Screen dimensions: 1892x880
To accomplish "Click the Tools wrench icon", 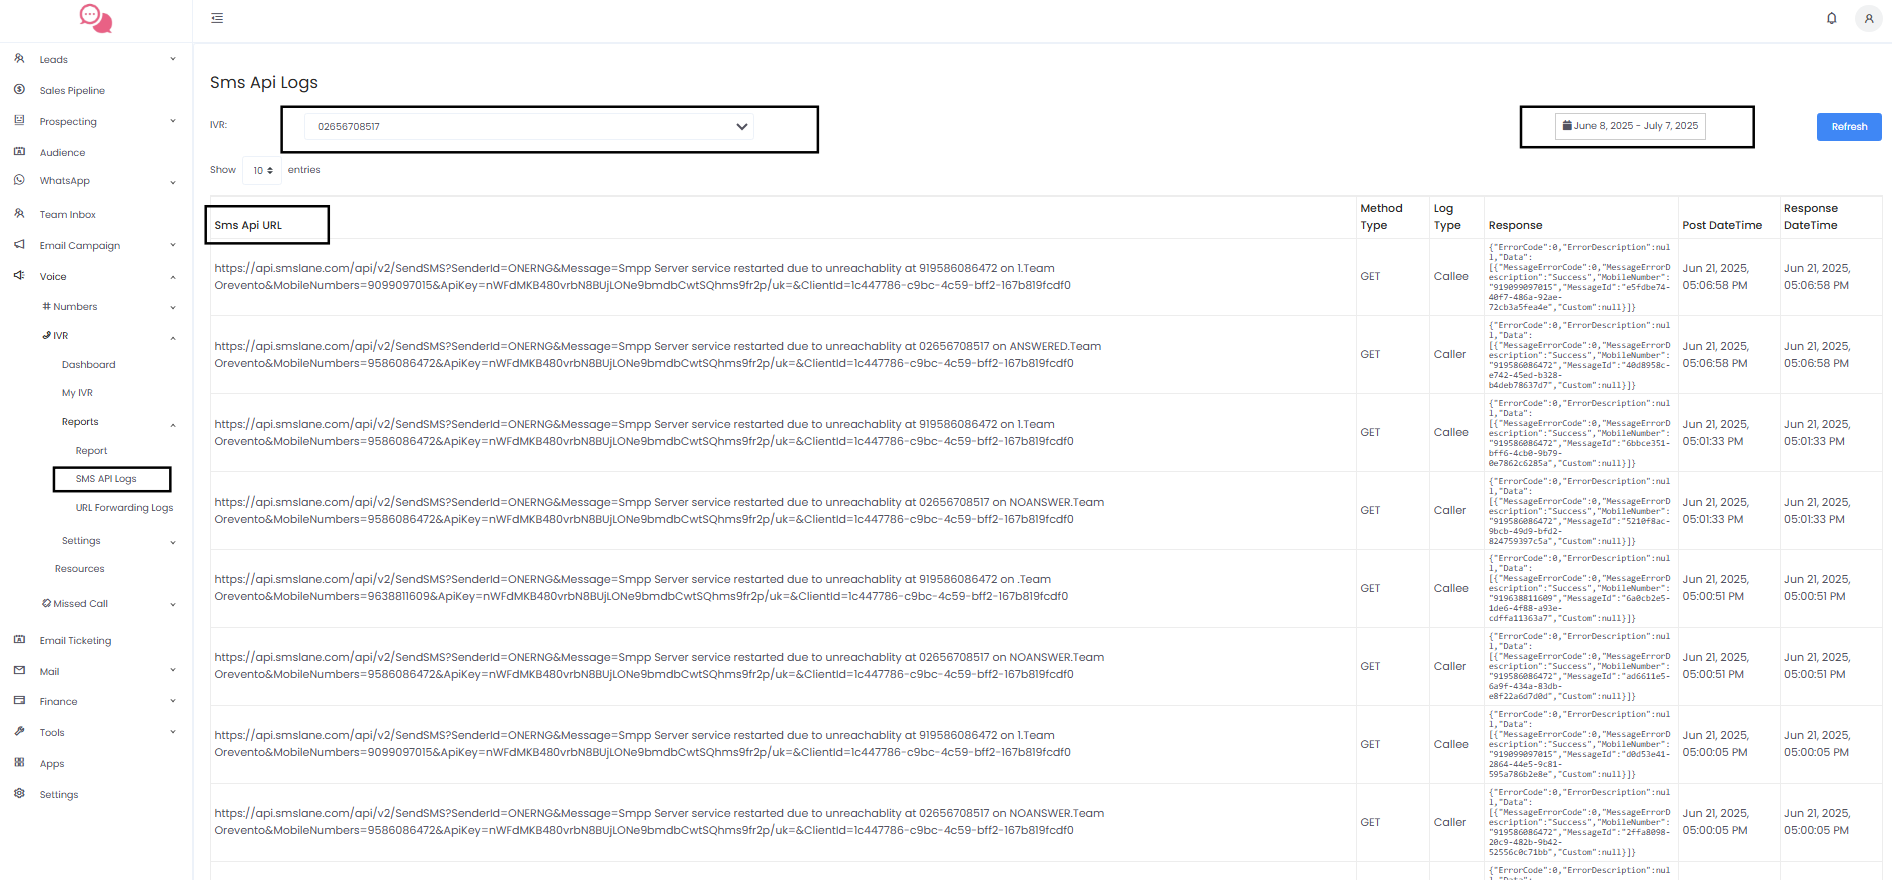I will pyautogui.click(x=19, y=732).
